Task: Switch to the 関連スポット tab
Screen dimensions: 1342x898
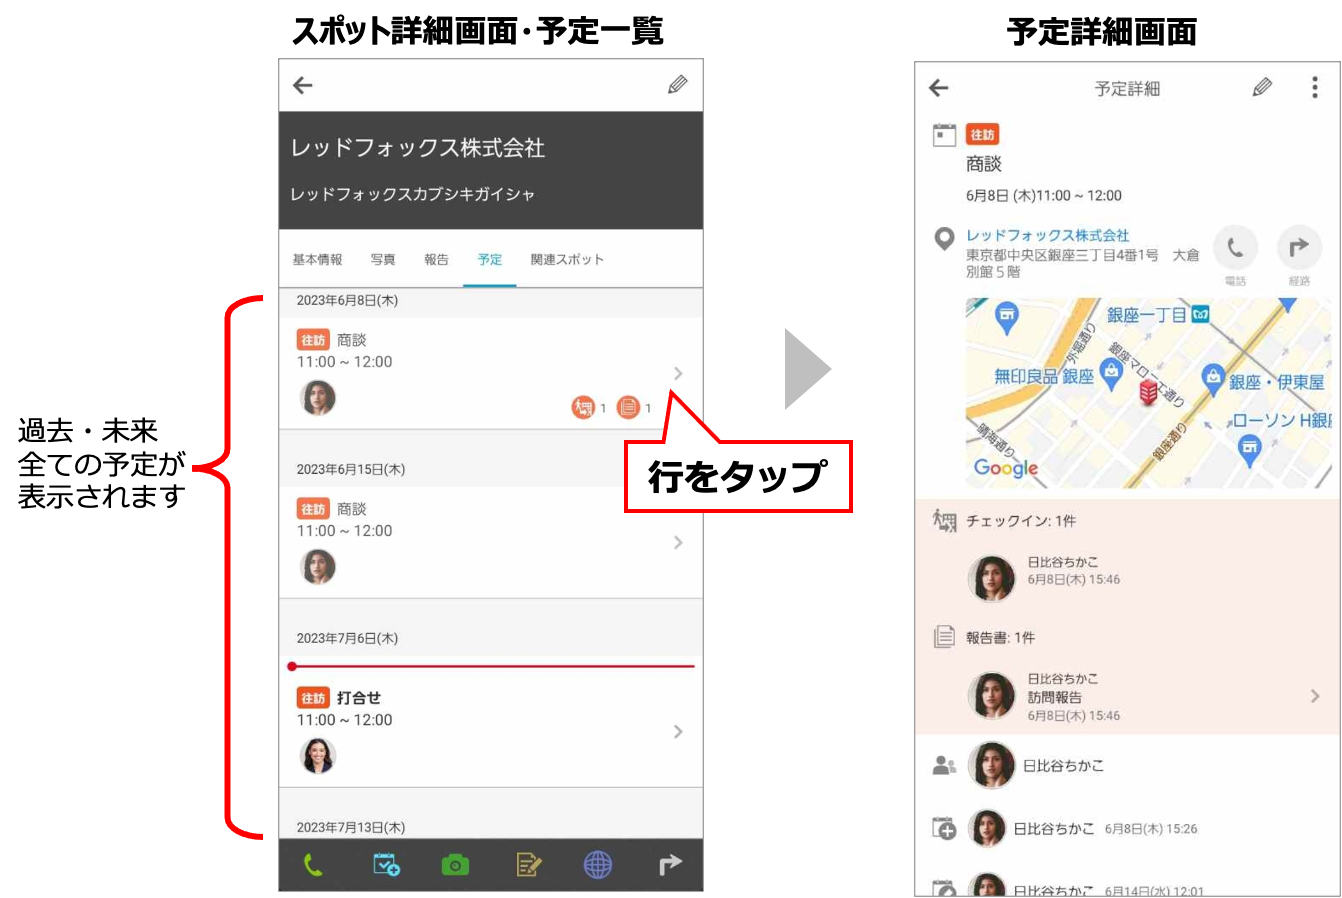Action: pyautogui.click(x=567, y=260)
